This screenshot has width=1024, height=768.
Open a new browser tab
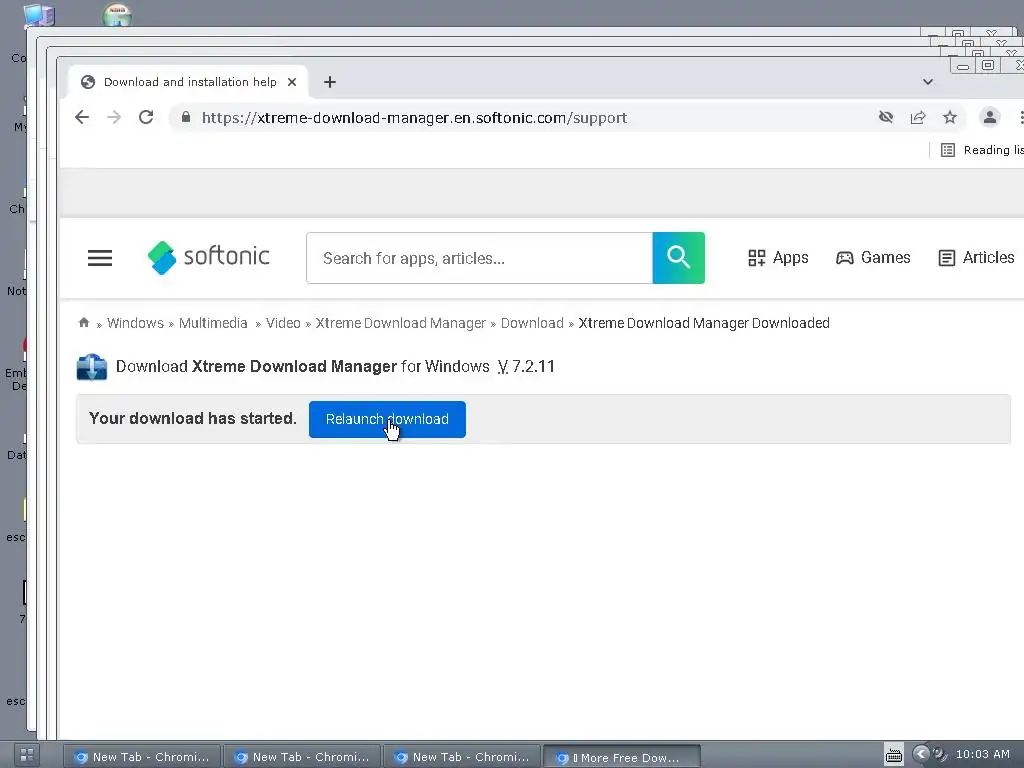tap(330, 82)
